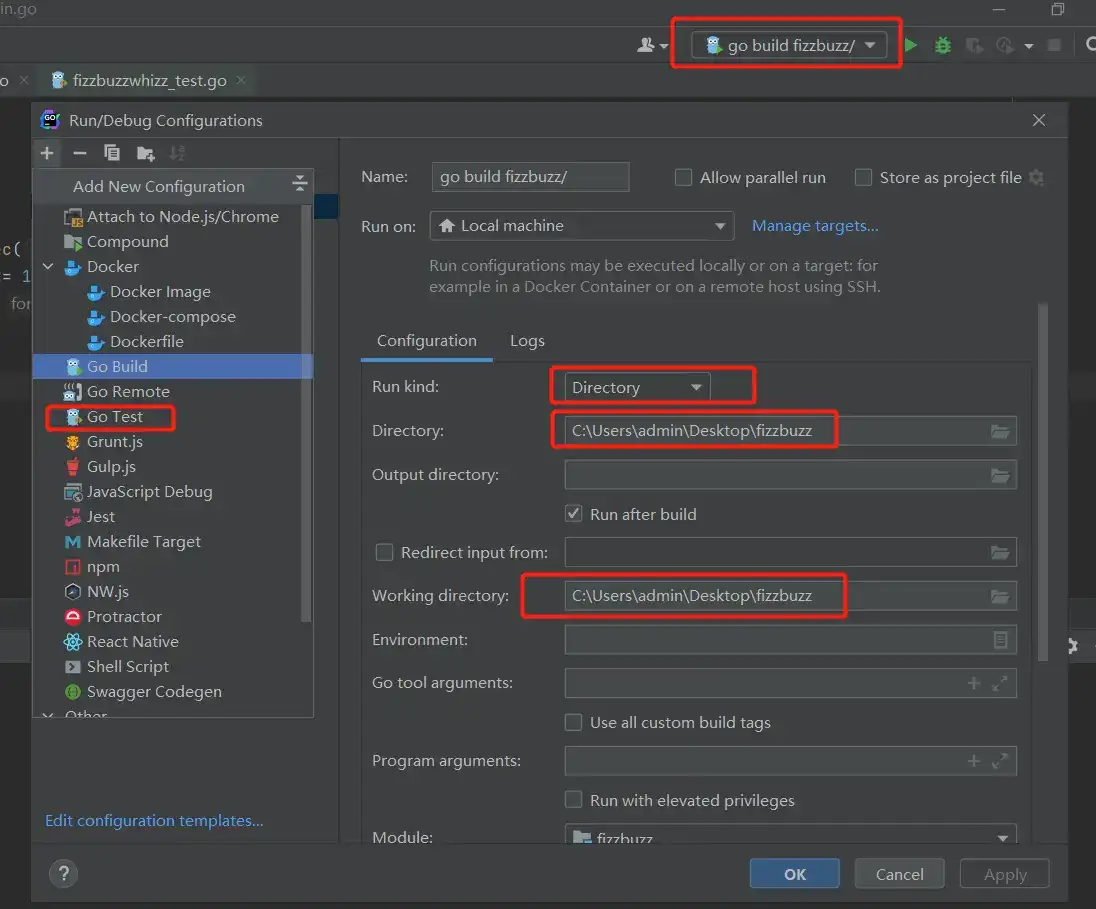The width and height of the screenshot is (1096, 909).
Task: Switch to the Configuration tab
Action: tap(427, 341)
